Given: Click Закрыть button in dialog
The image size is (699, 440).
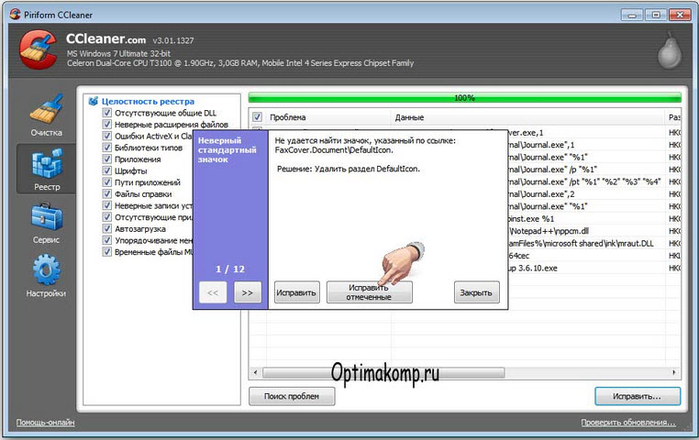Looking at the screenshot, I should (477, 292).
